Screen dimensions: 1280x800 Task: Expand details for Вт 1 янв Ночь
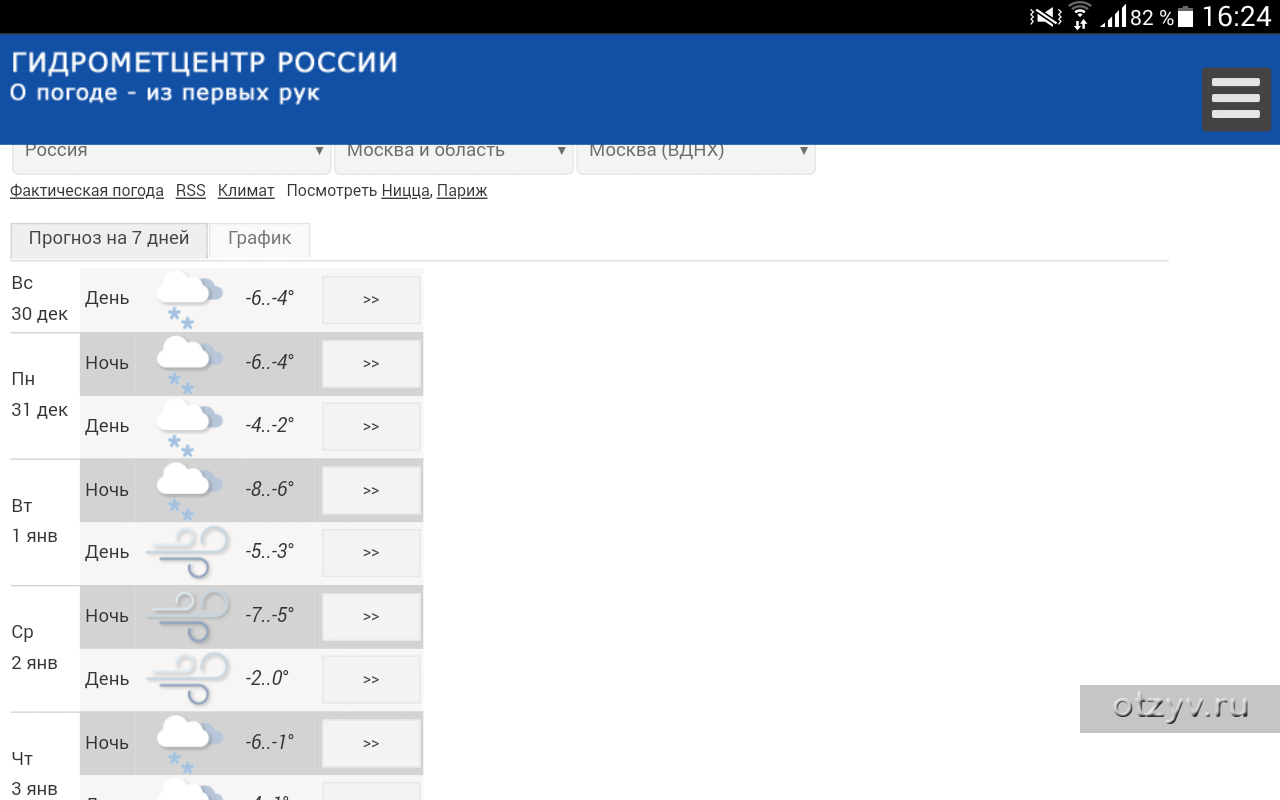click(371, 491)
